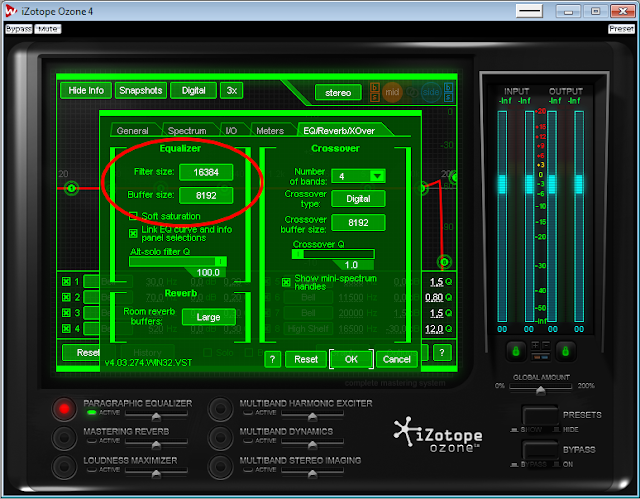Toggle Show mini-spectrum handles checkbox
Image resolution: width=640 pixels, height=499 pixels.
pos(286,282)
